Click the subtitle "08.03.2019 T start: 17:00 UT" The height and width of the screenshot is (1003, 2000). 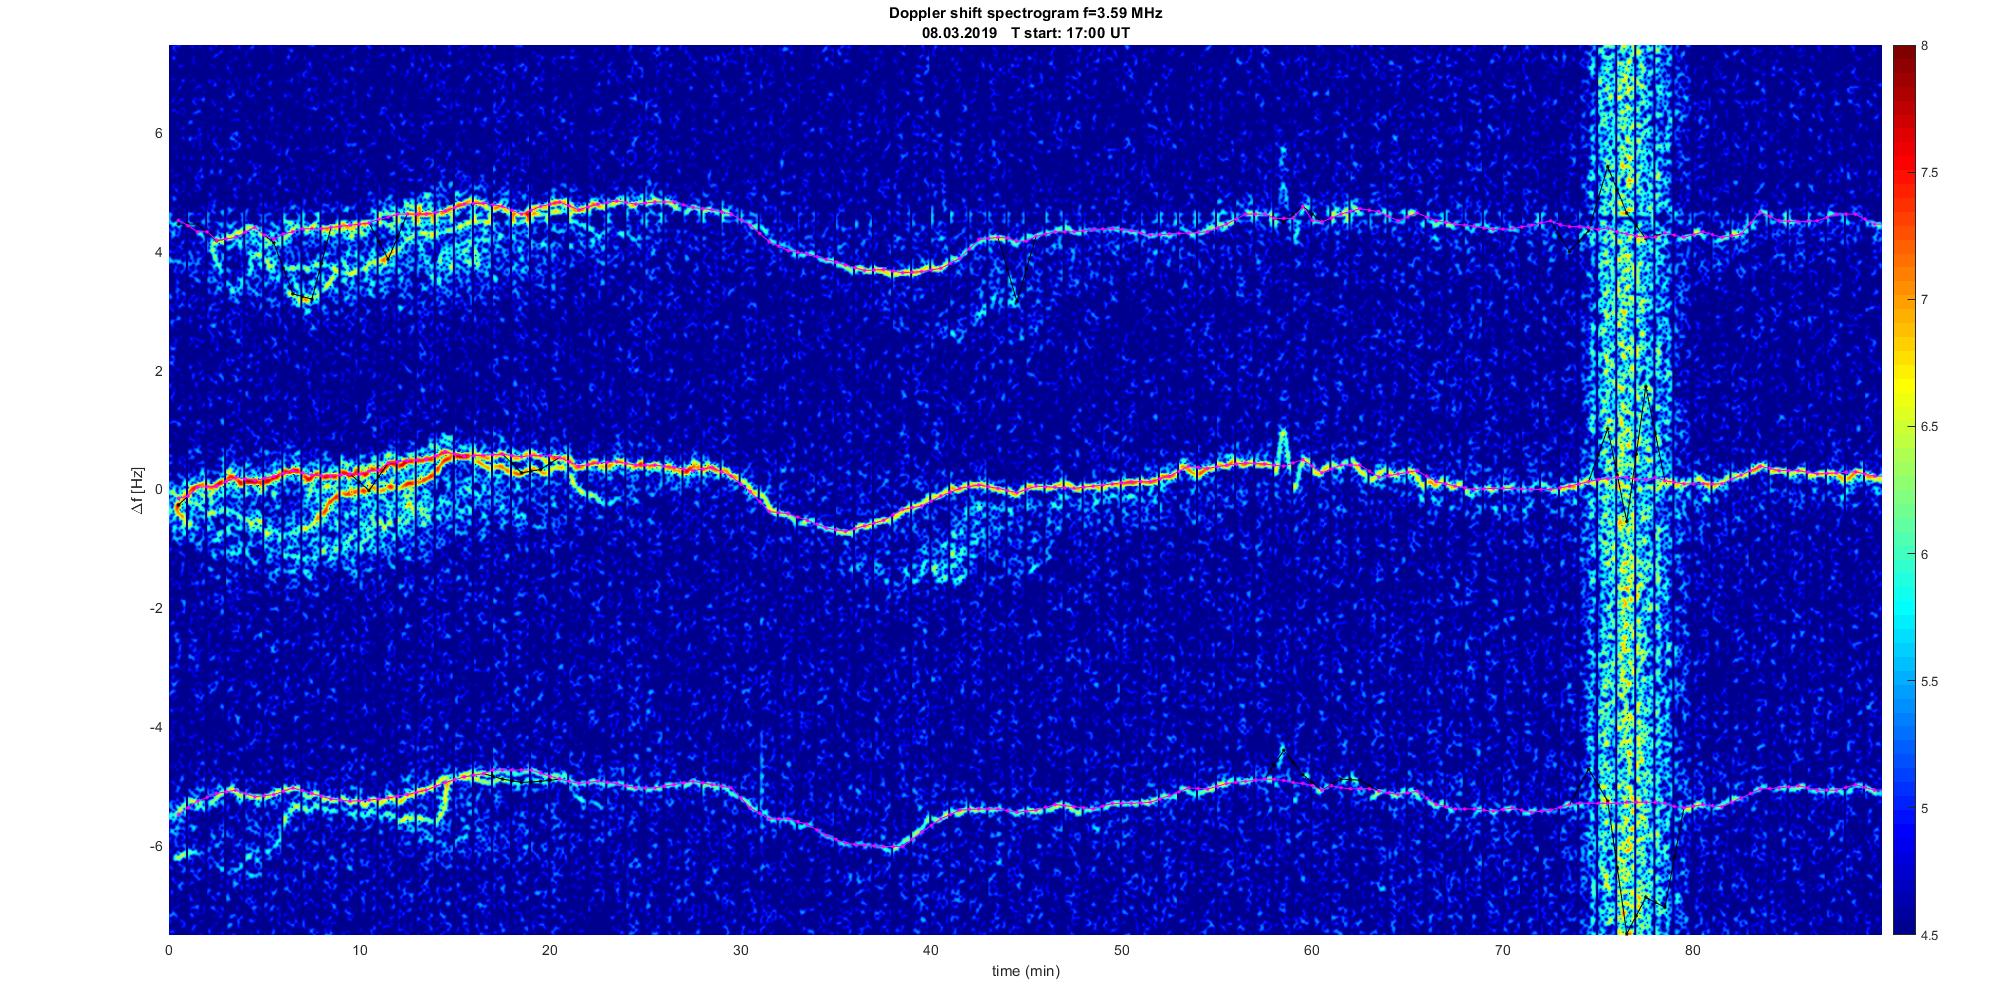1026,32
